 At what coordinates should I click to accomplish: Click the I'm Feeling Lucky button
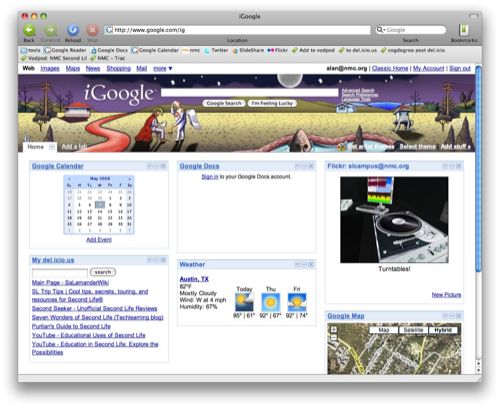point(272,104)
